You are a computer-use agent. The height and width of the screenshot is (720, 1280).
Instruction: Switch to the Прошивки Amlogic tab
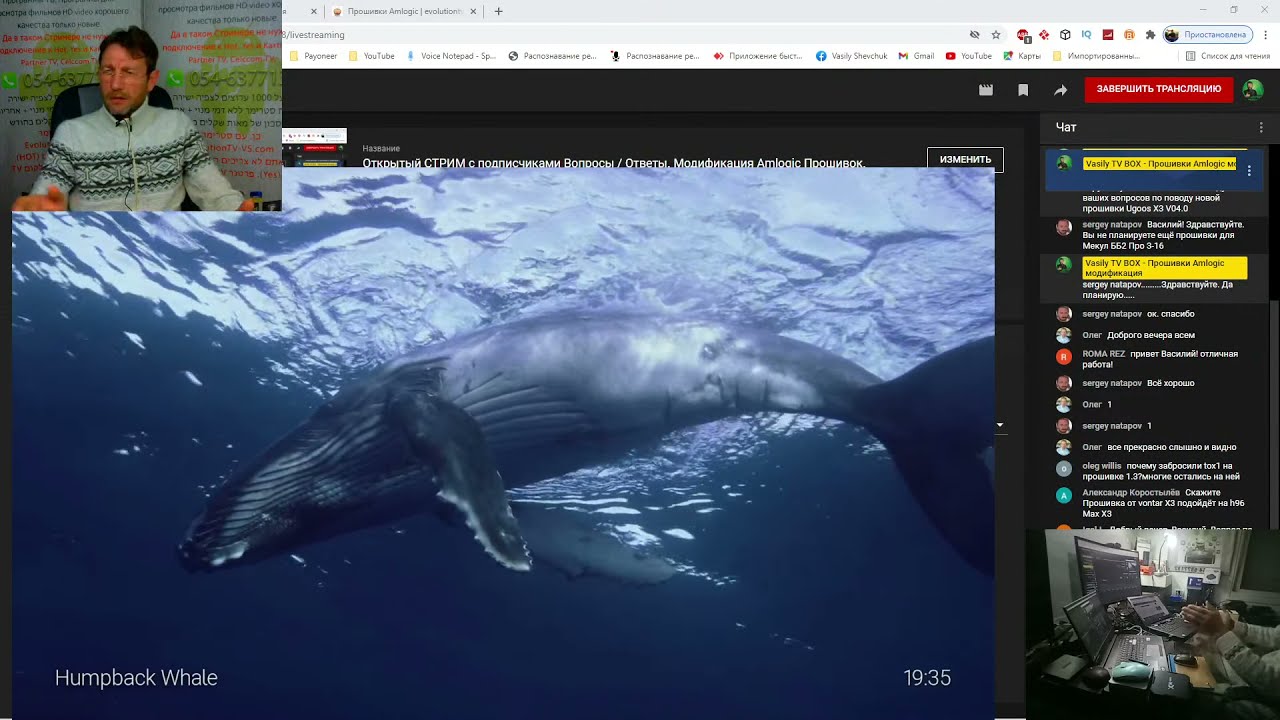coord(405,11)
